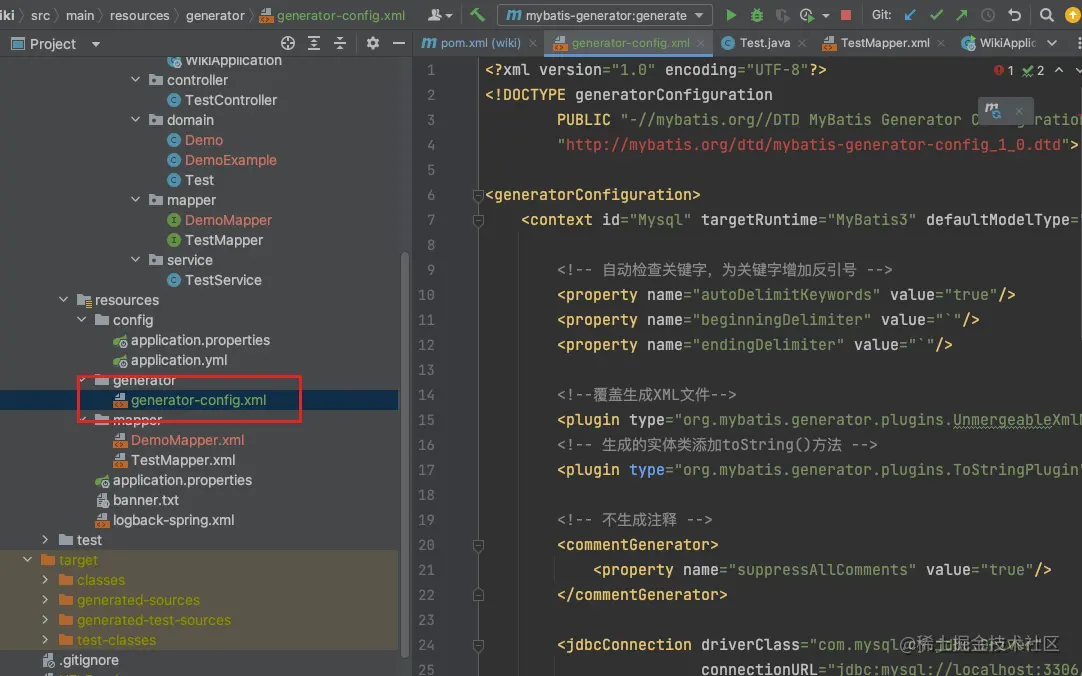Click the green typo warnings indicator
The height and width of the screenshot is (676, 1082).
coord(1033,70)
